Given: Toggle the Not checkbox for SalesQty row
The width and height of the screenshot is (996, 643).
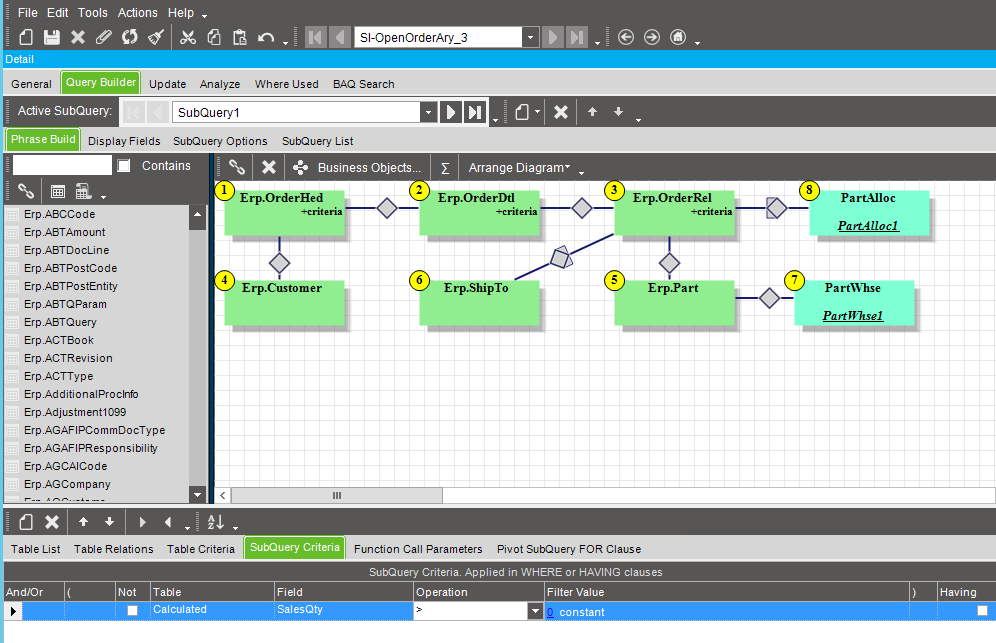Looking at the screenshot, I should tap(132, 611).
